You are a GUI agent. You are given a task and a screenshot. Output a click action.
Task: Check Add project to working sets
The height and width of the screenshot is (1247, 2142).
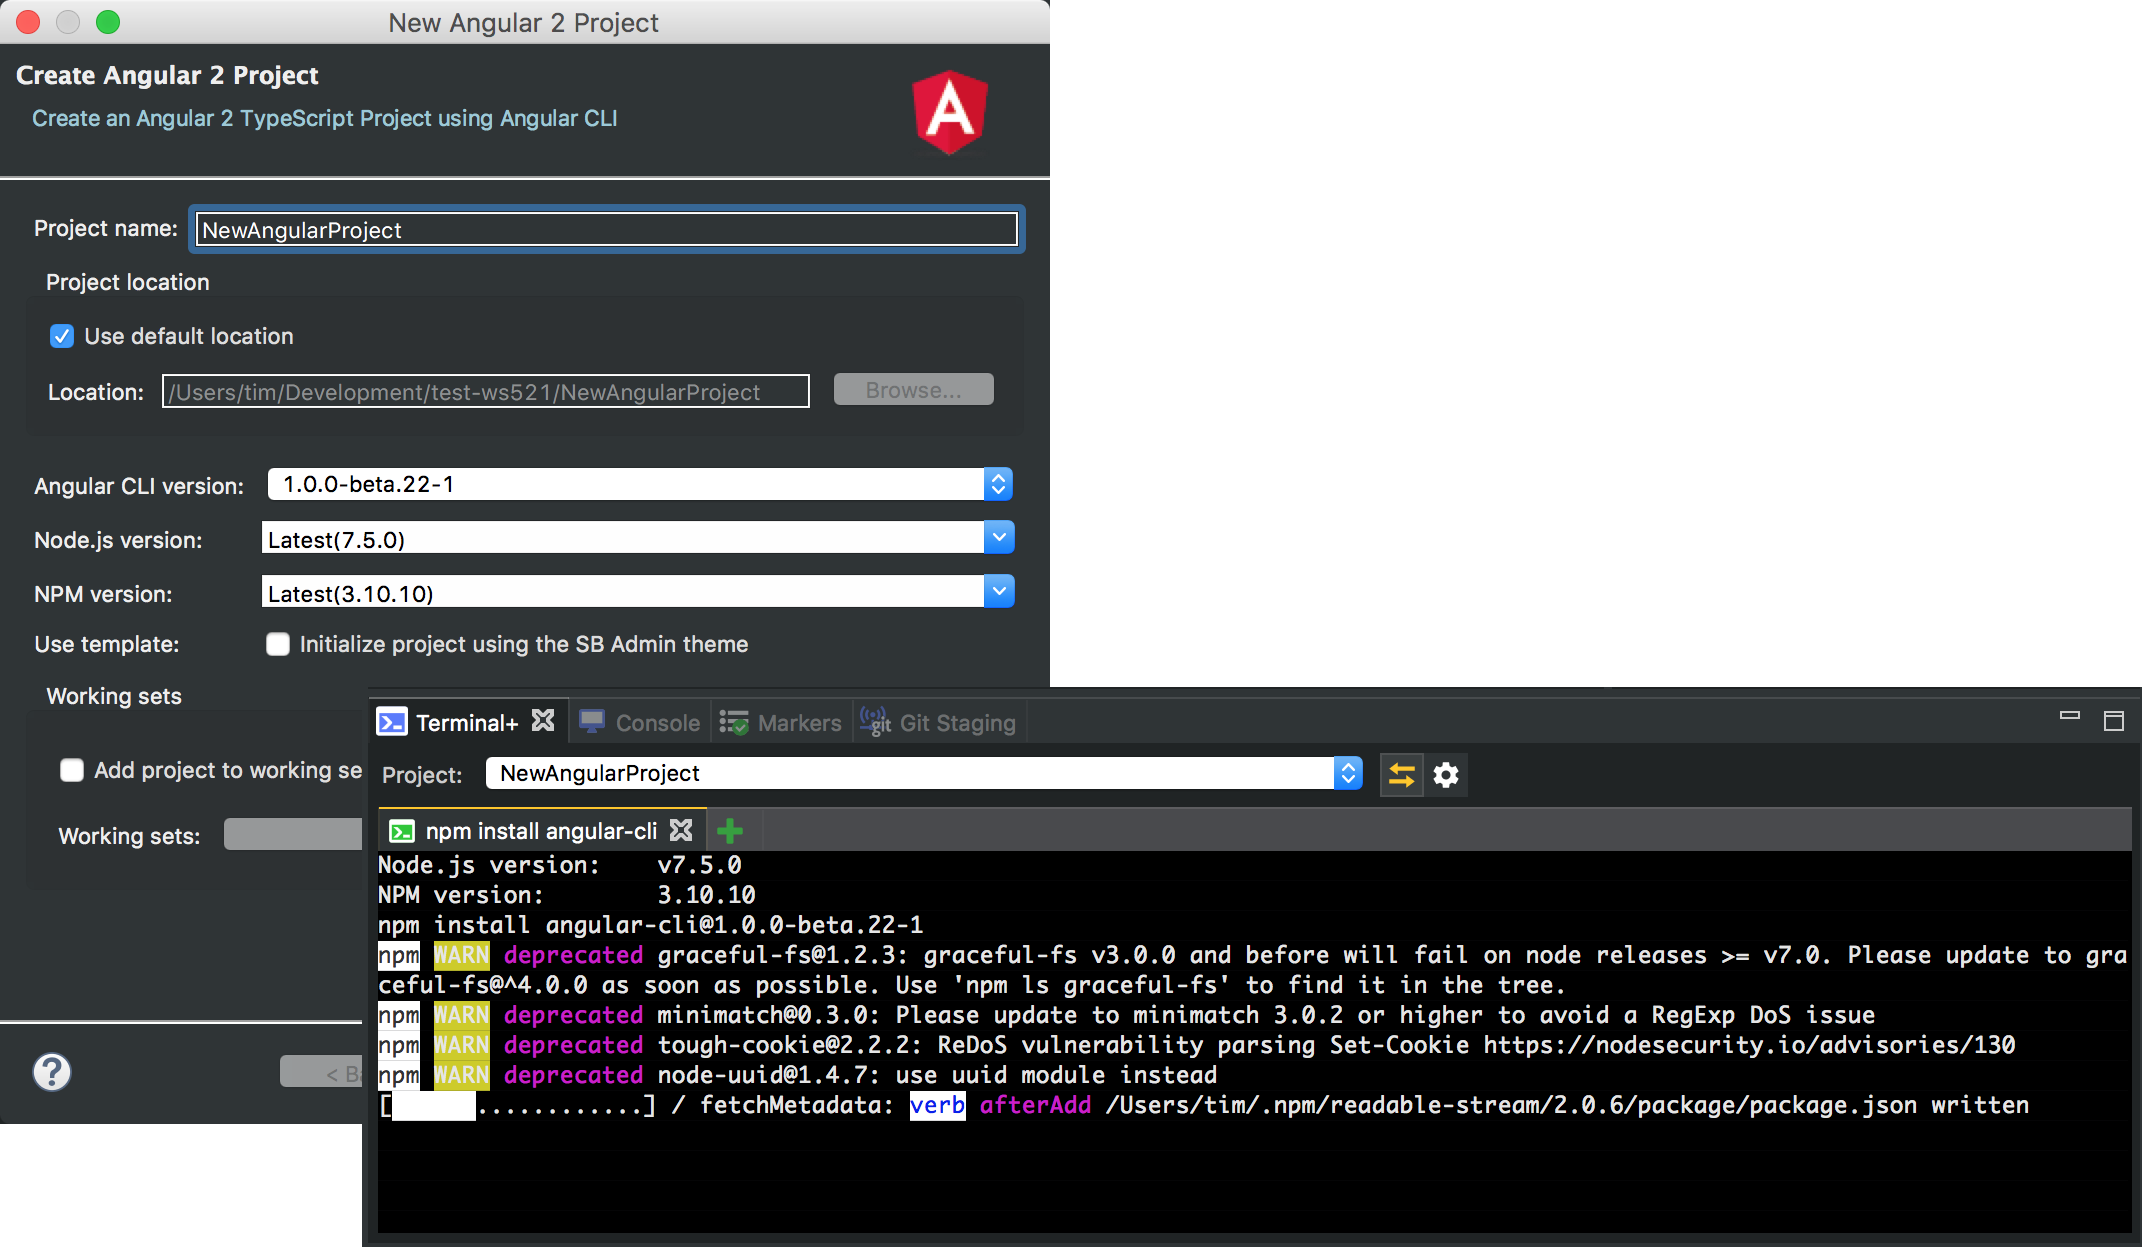72,770
